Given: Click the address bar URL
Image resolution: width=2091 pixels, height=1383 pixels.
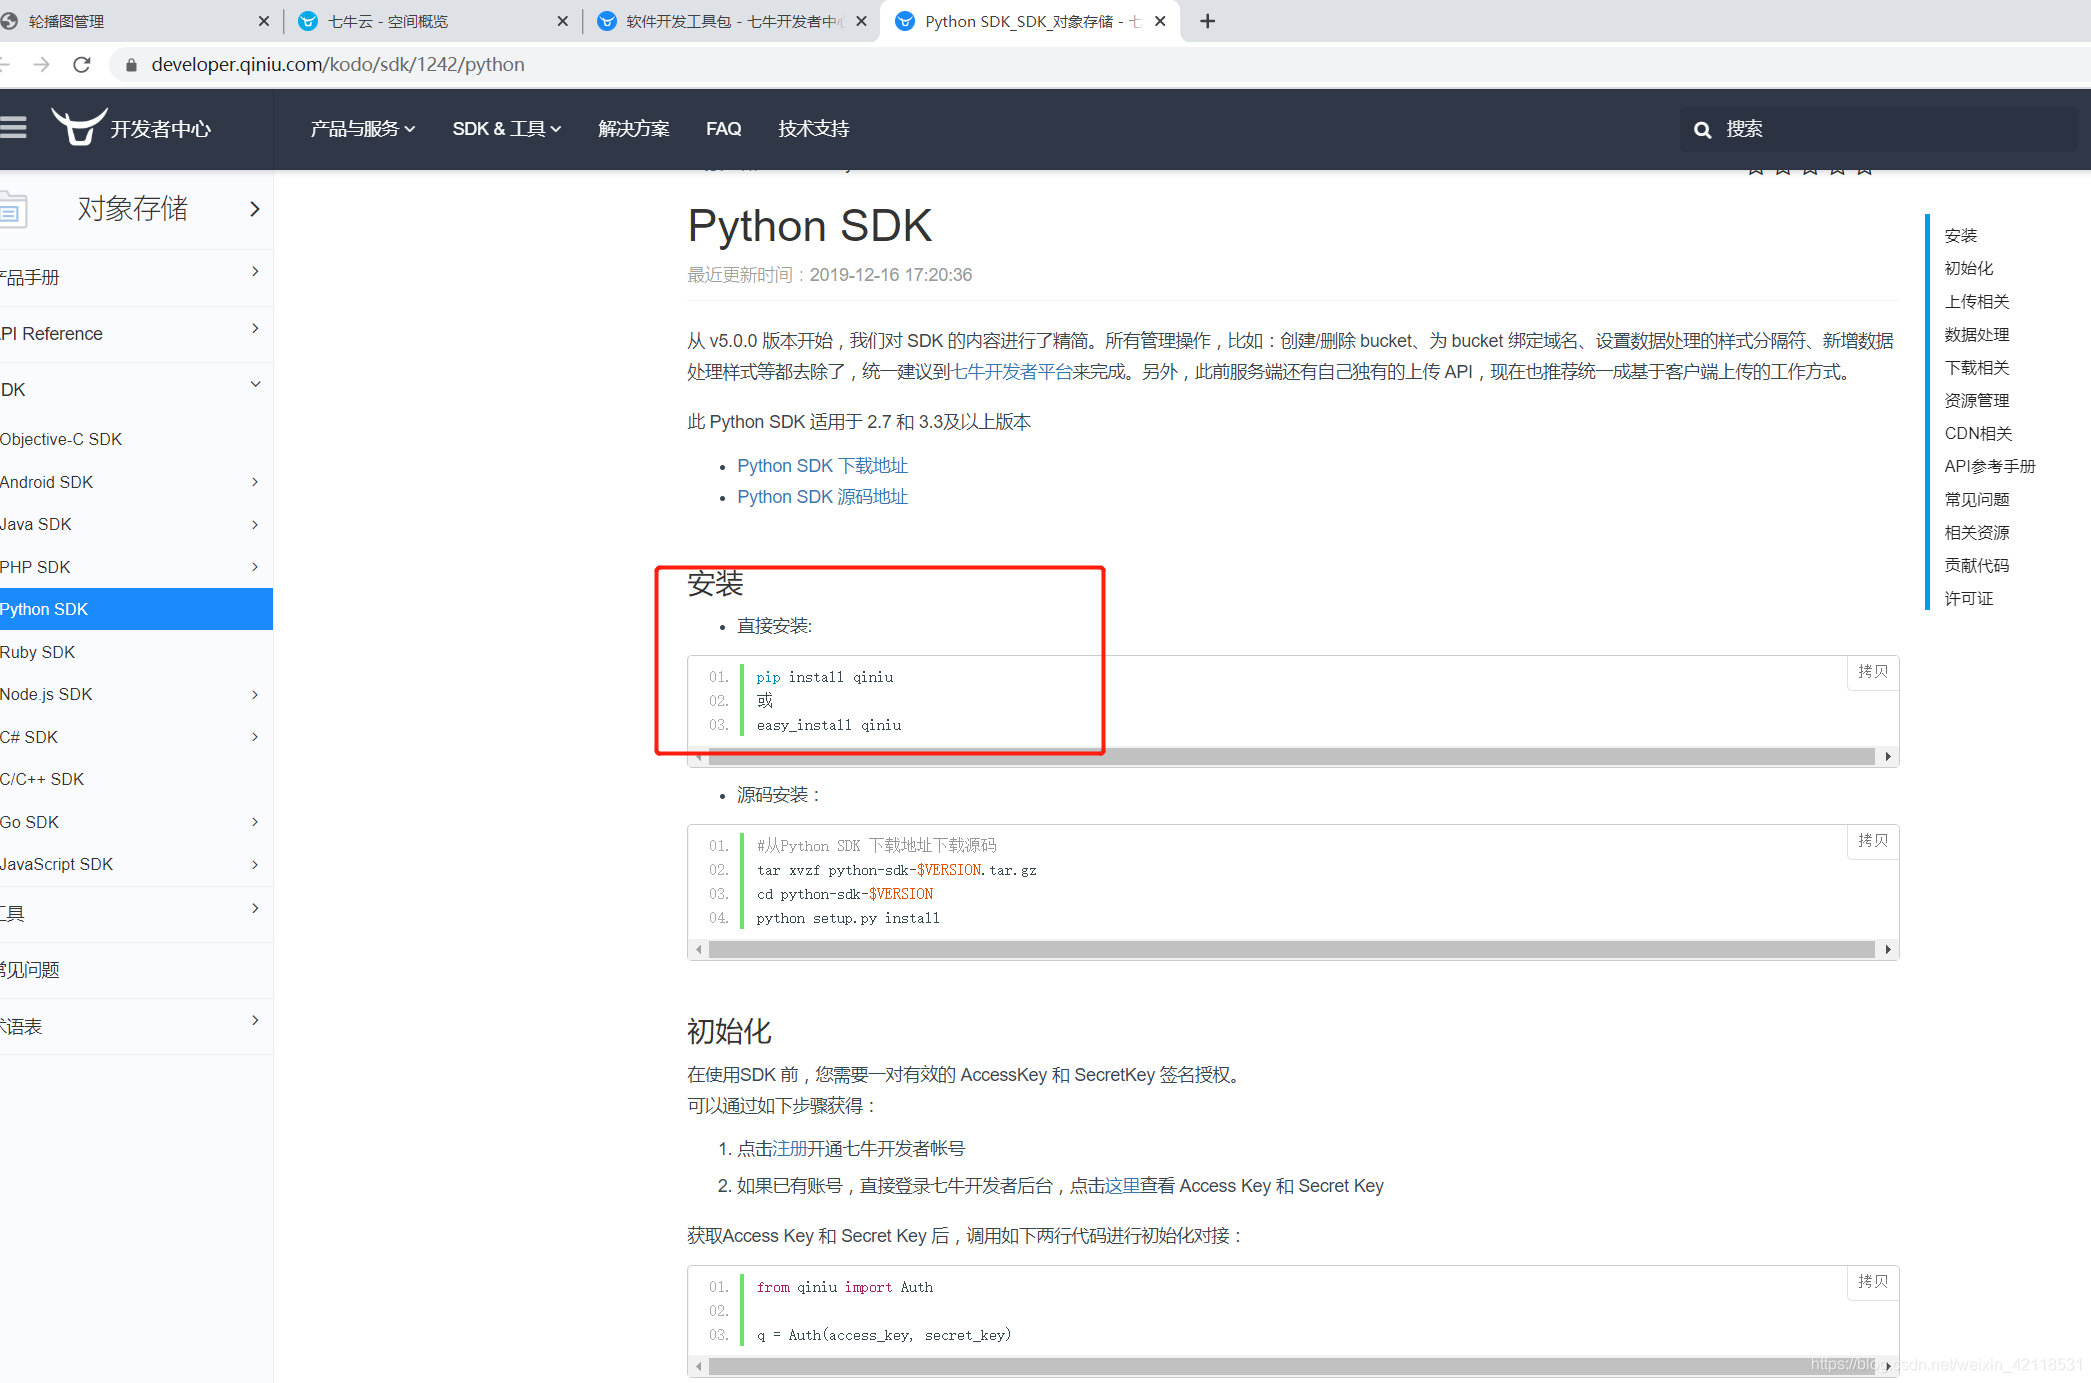Looking at the screenshot, I should pos(338,65).
